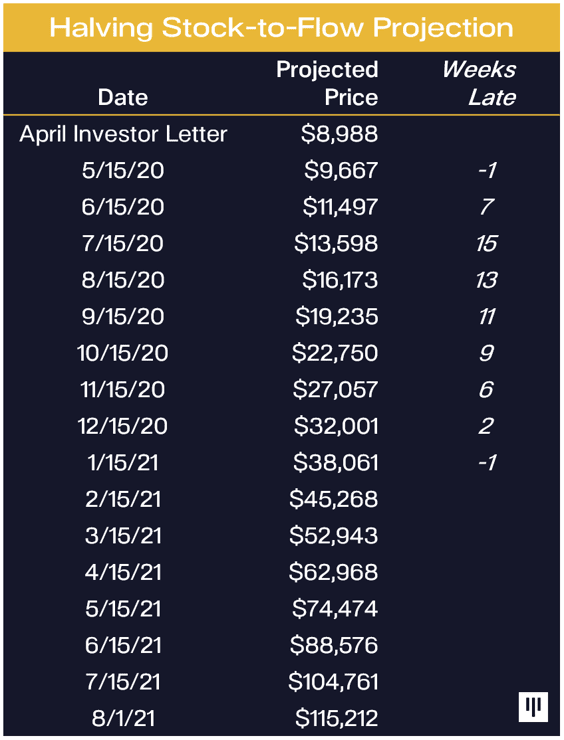
Task: Click the $8,988 projected price
Action: click(339, 134)
